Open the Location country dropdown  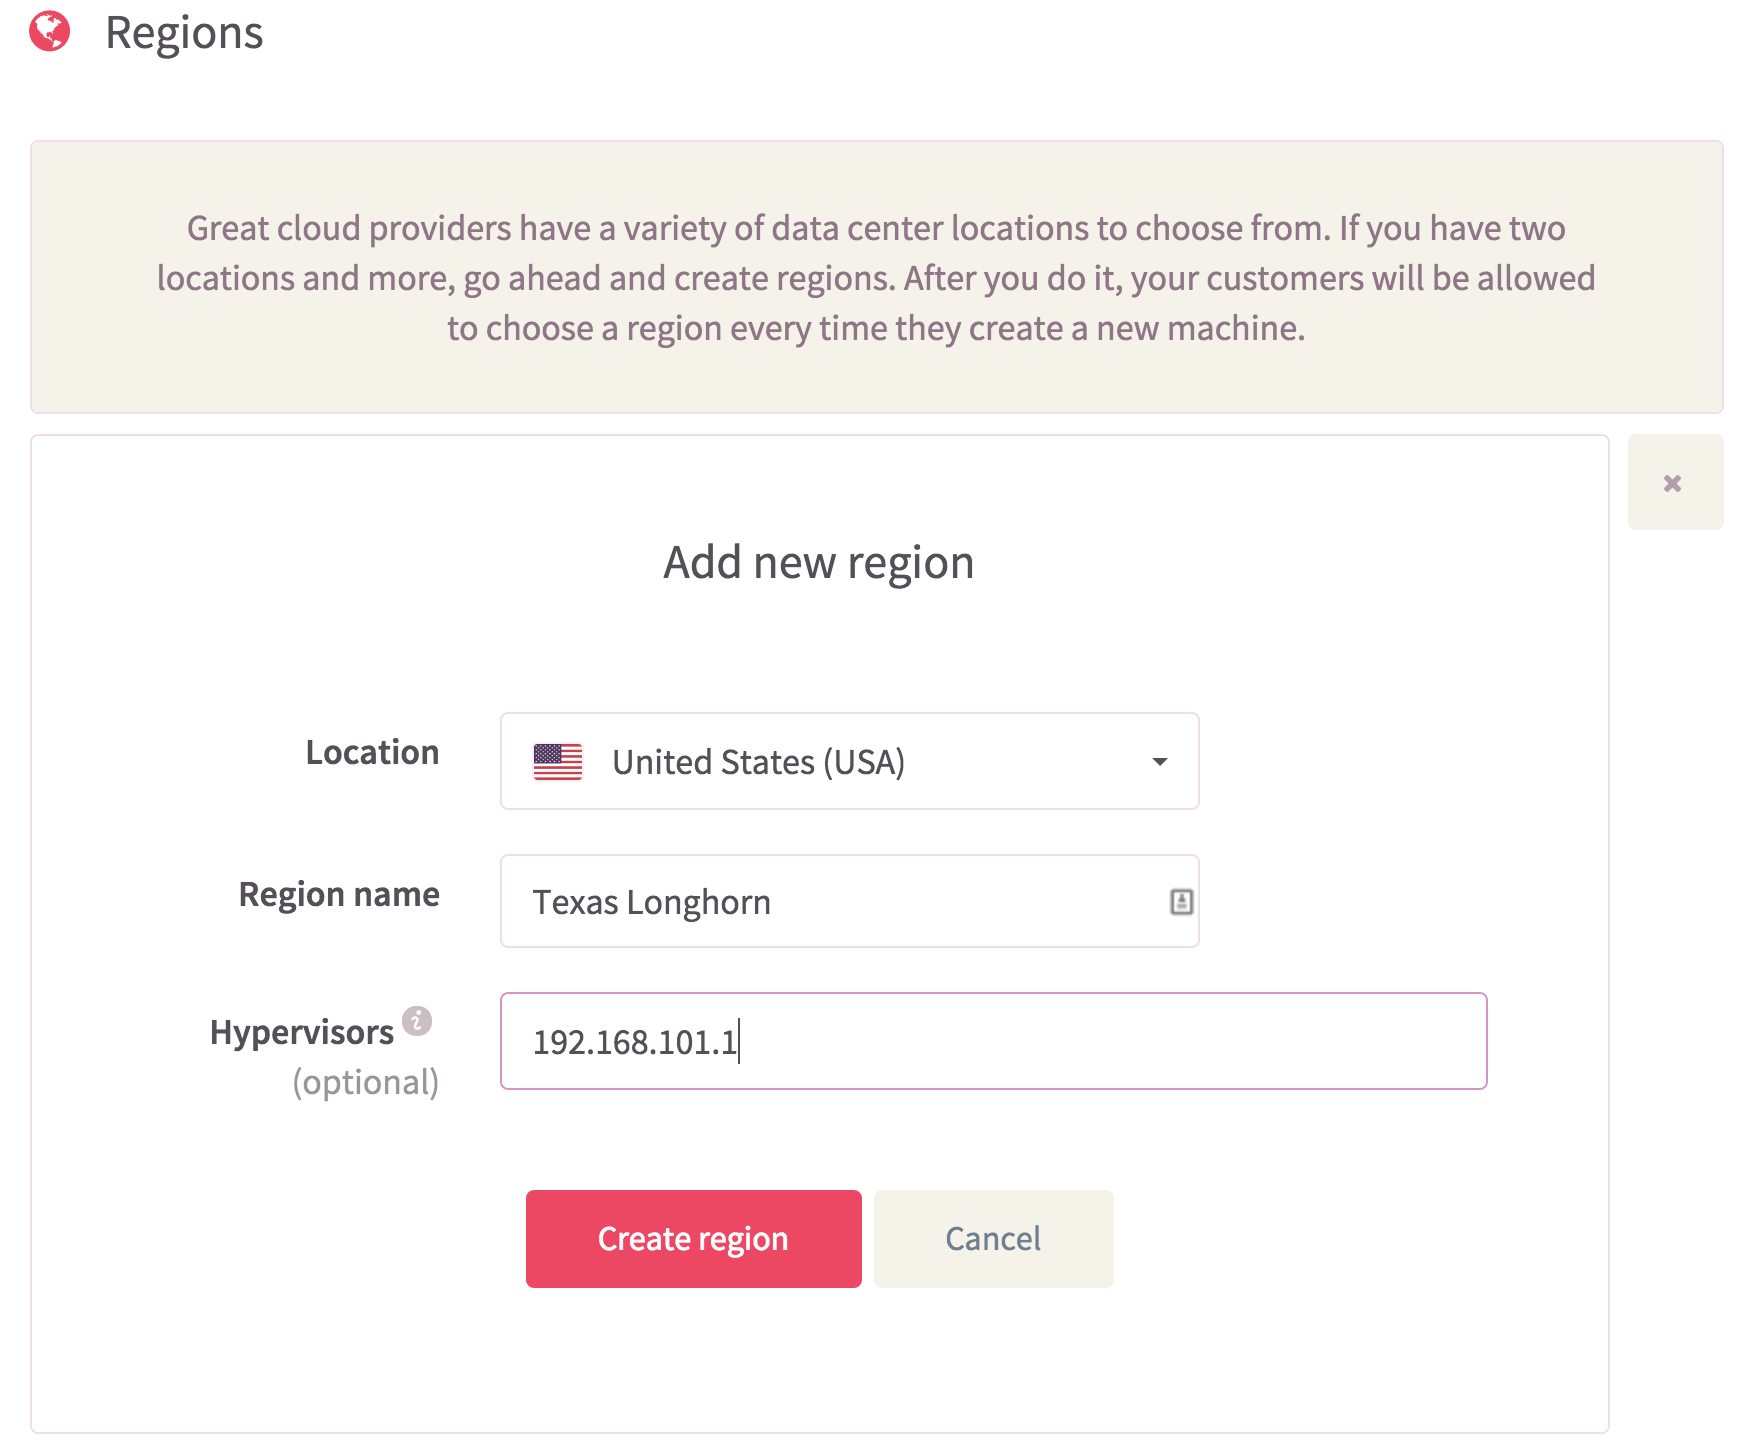[849, 761]
